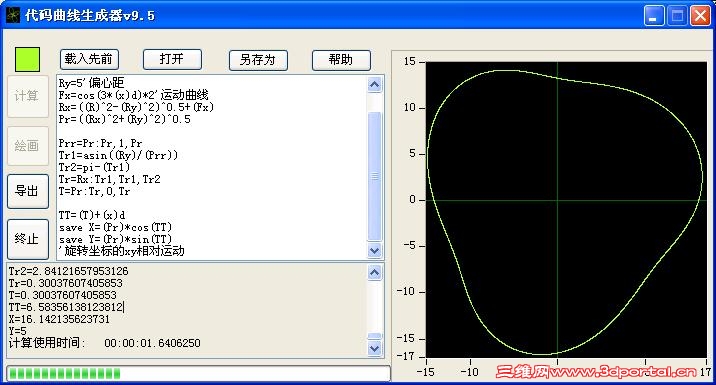Click the comment line 旋转坐标的xy相对运动
Screen dimensions: 716x385
(x=121, y=251)
